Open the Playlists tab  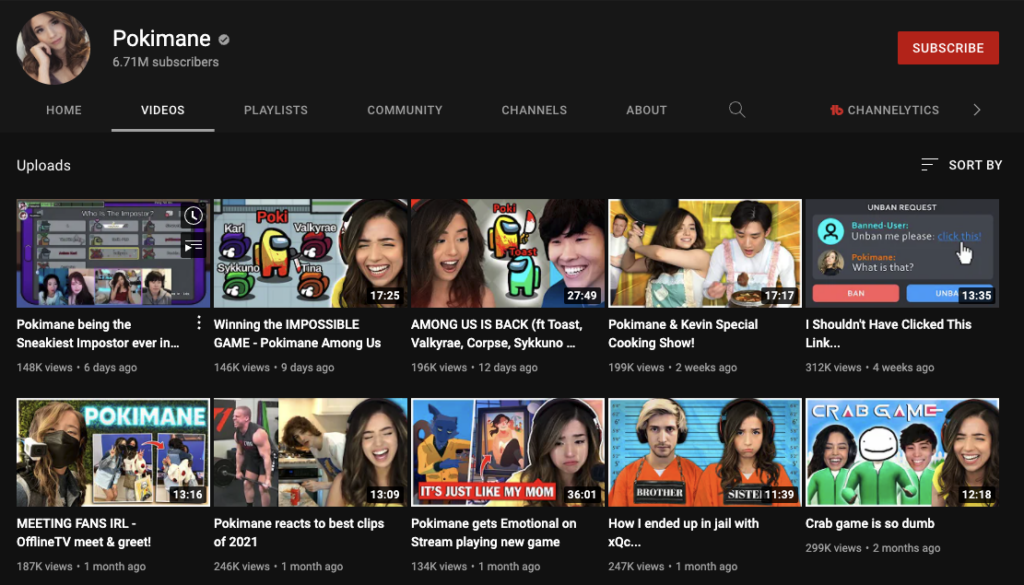click(276, 110)
